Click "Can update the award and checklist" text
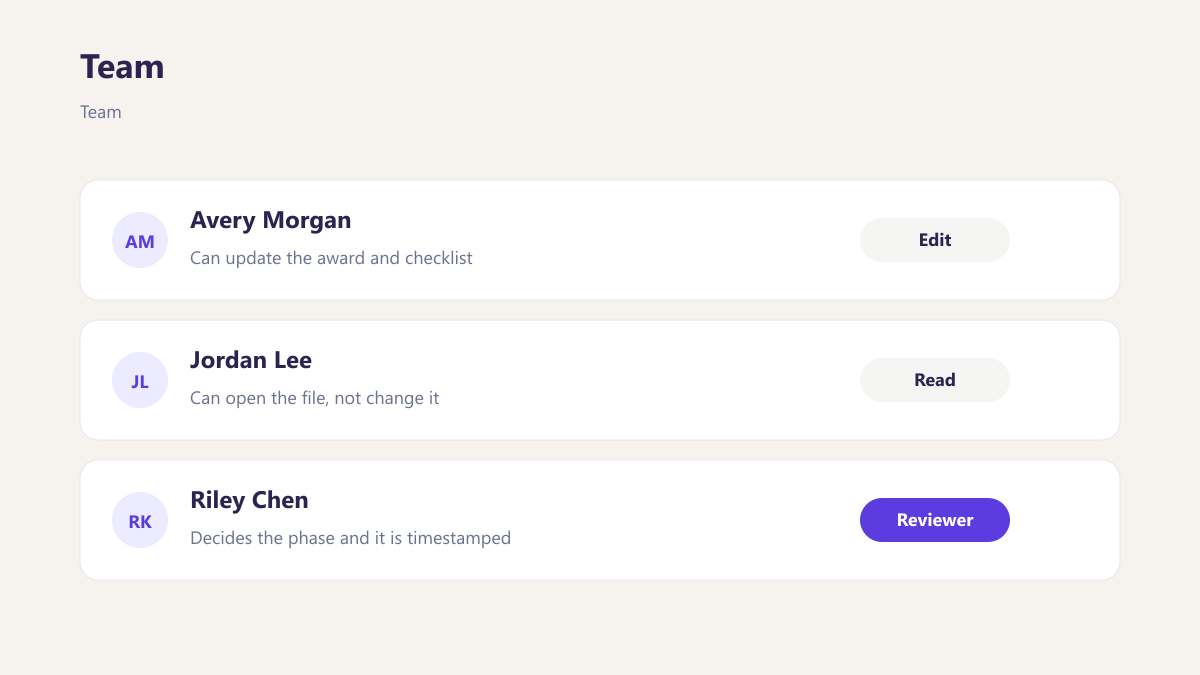This screenshot has height=675, width=1200. coord(331,258)
